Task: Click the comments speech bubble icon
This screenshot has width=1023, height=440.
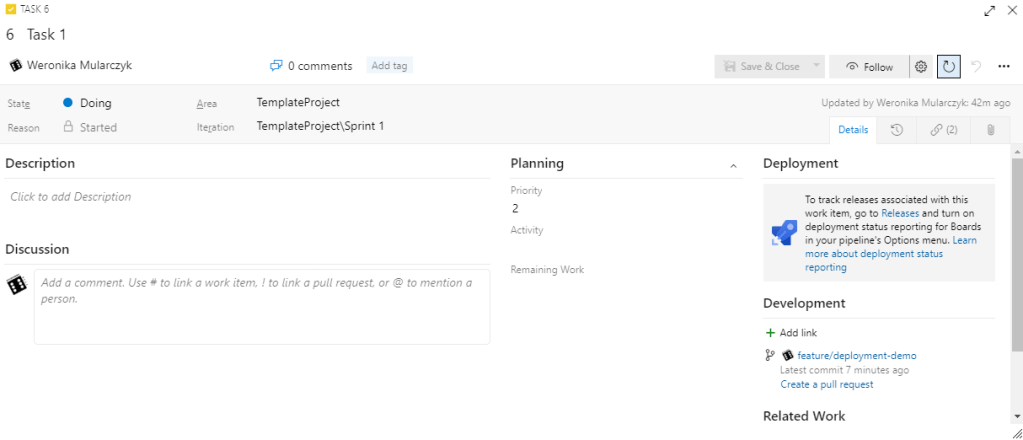Action: tap(276, 66)
